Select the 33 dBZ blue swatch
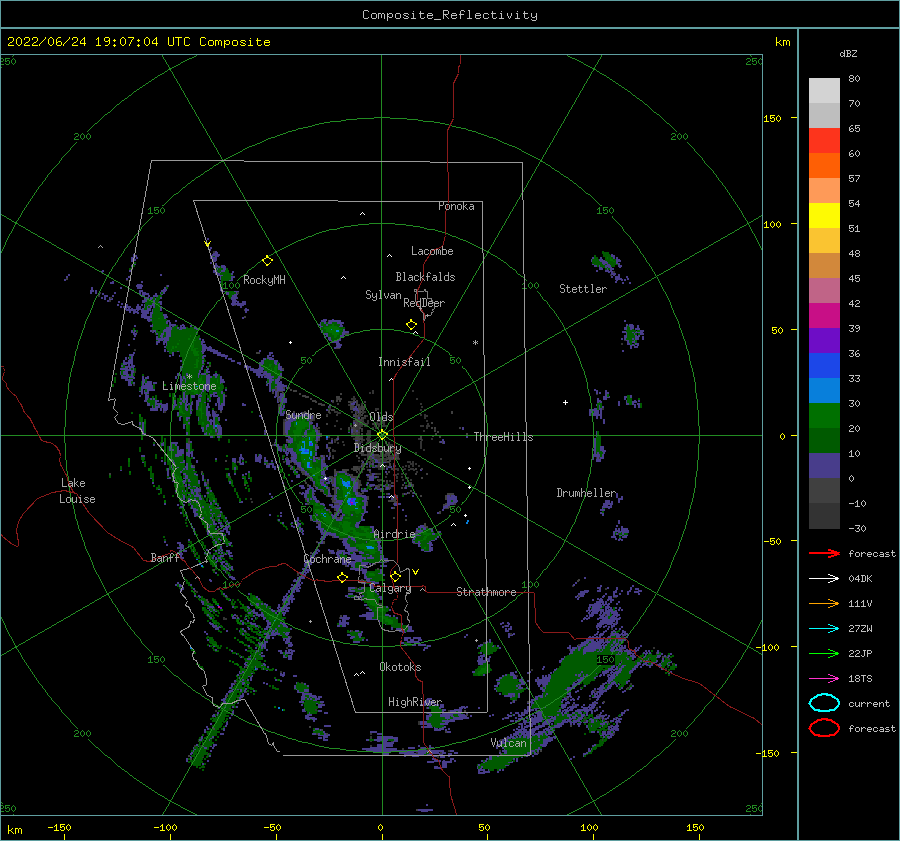 coord(824,366)
